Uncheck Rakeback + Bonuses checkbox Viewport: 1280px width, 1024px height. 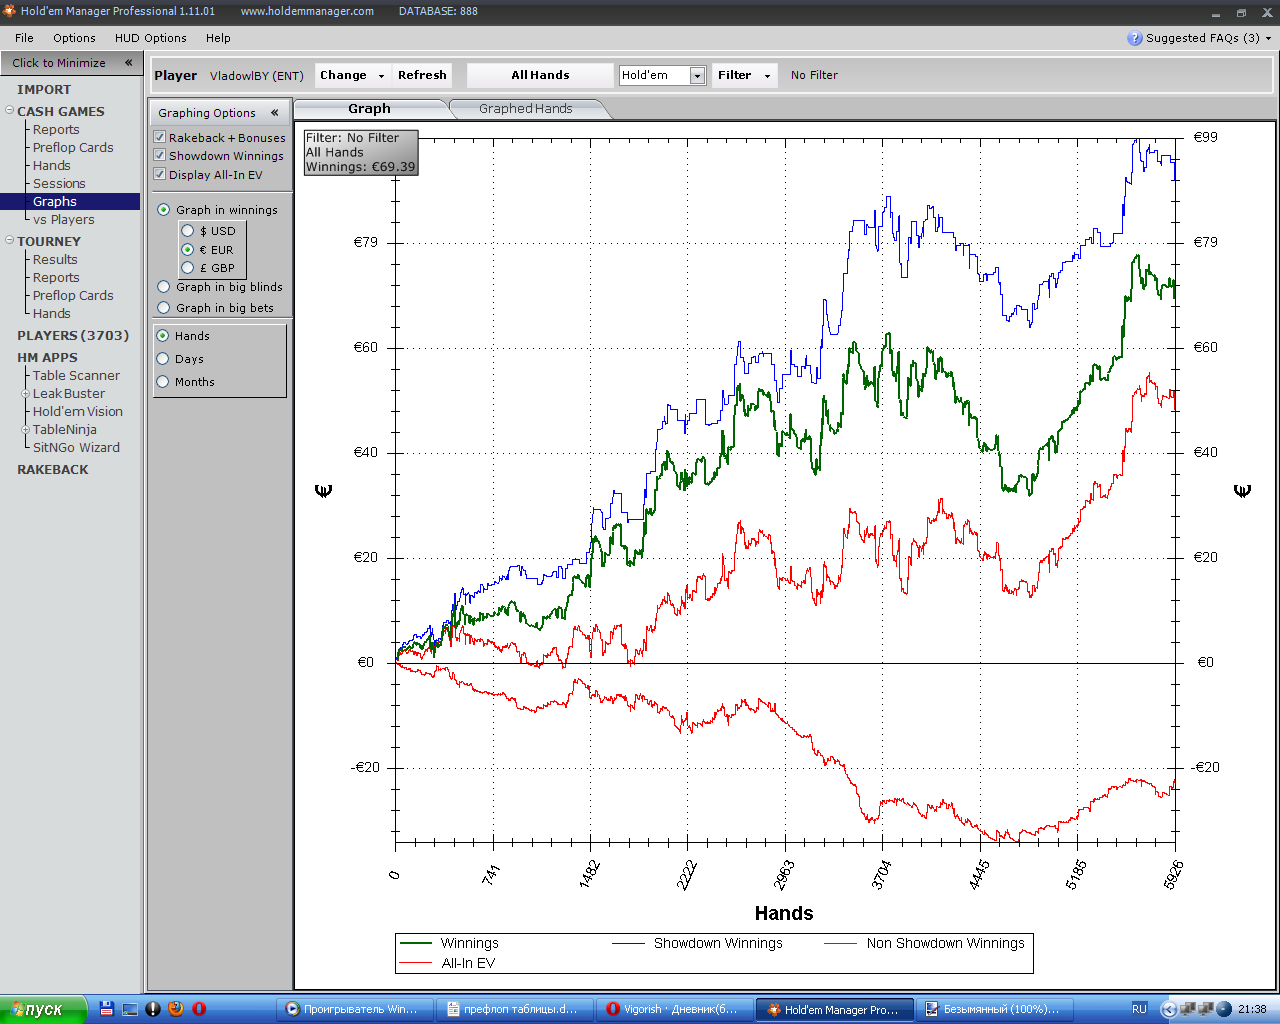(160, 137)
